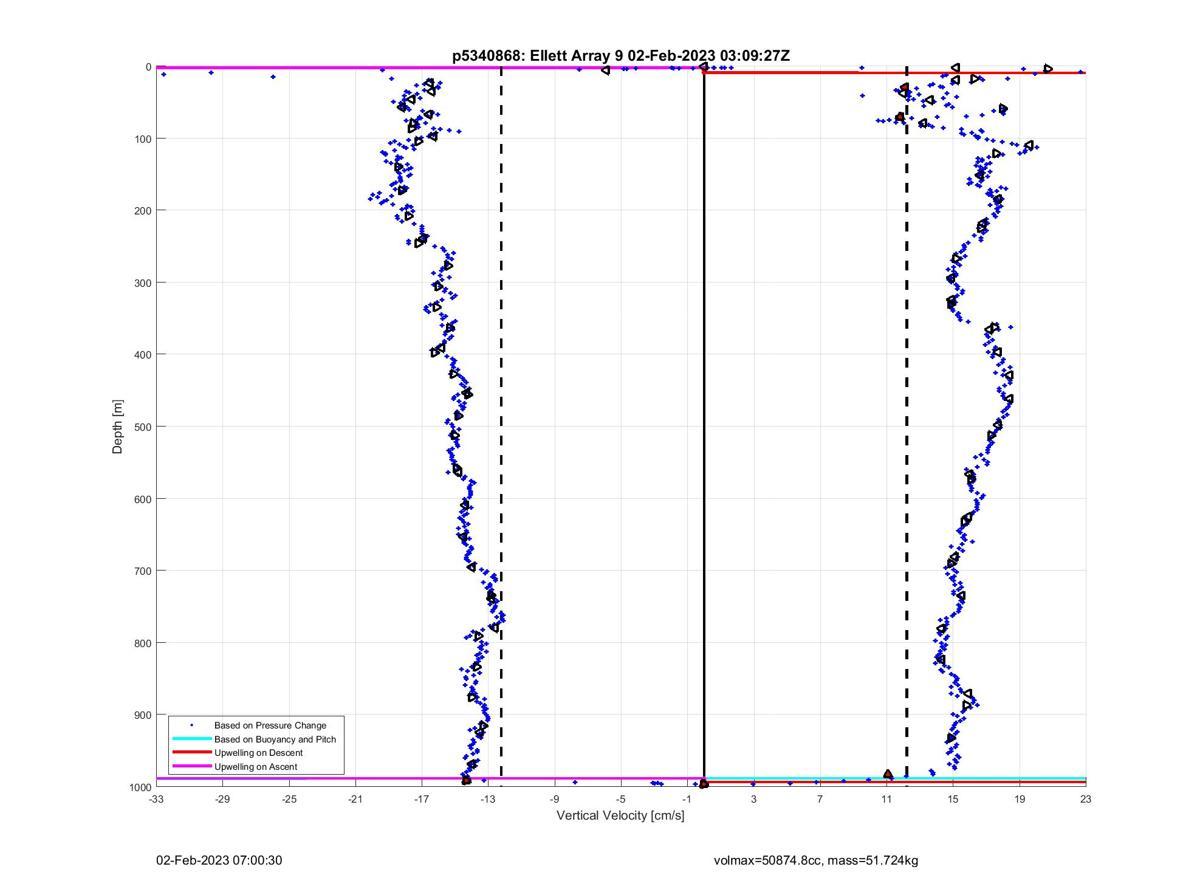Click the y-axis tick label 600
Screen dimensions: 1200x885
pos(141,499)
